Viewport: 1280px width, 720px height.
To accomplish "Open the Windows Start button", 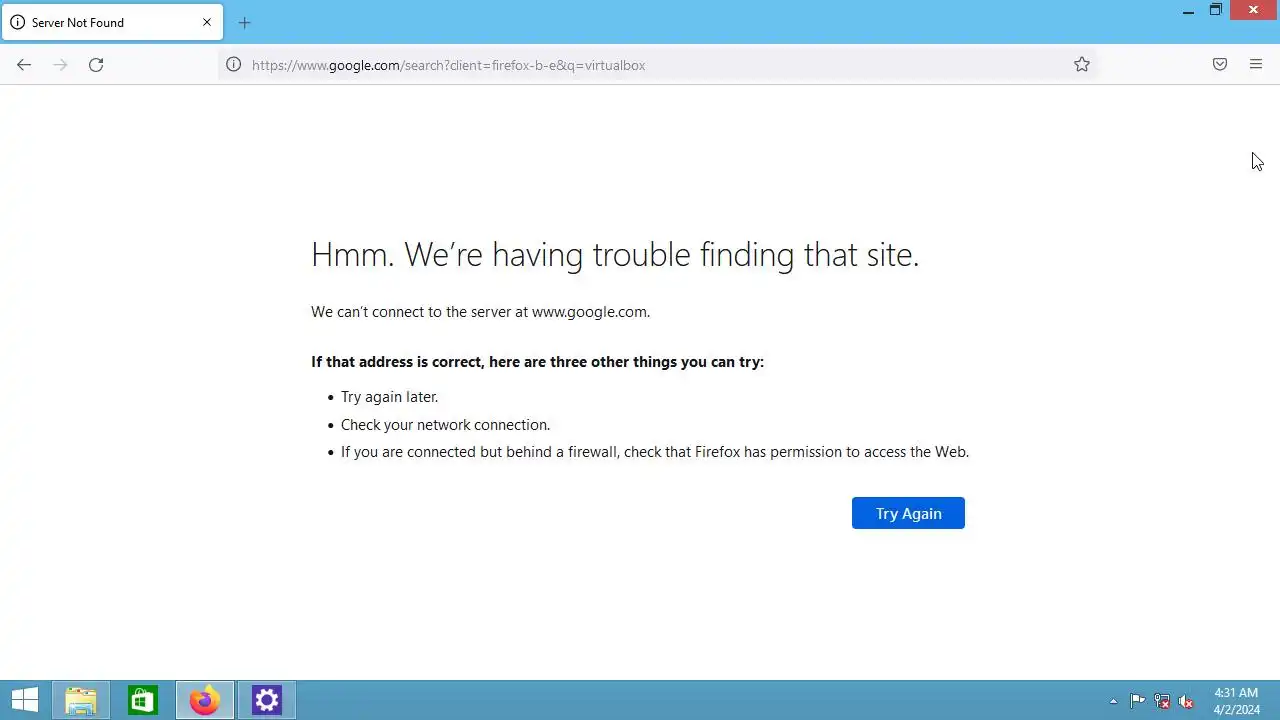I will [25, 700].
